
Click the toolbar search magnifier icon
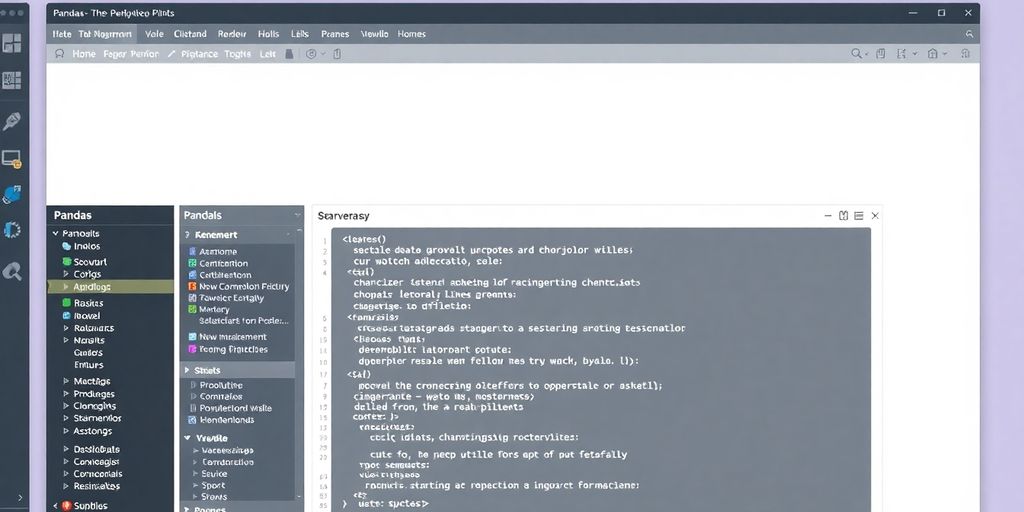(856, 54)
